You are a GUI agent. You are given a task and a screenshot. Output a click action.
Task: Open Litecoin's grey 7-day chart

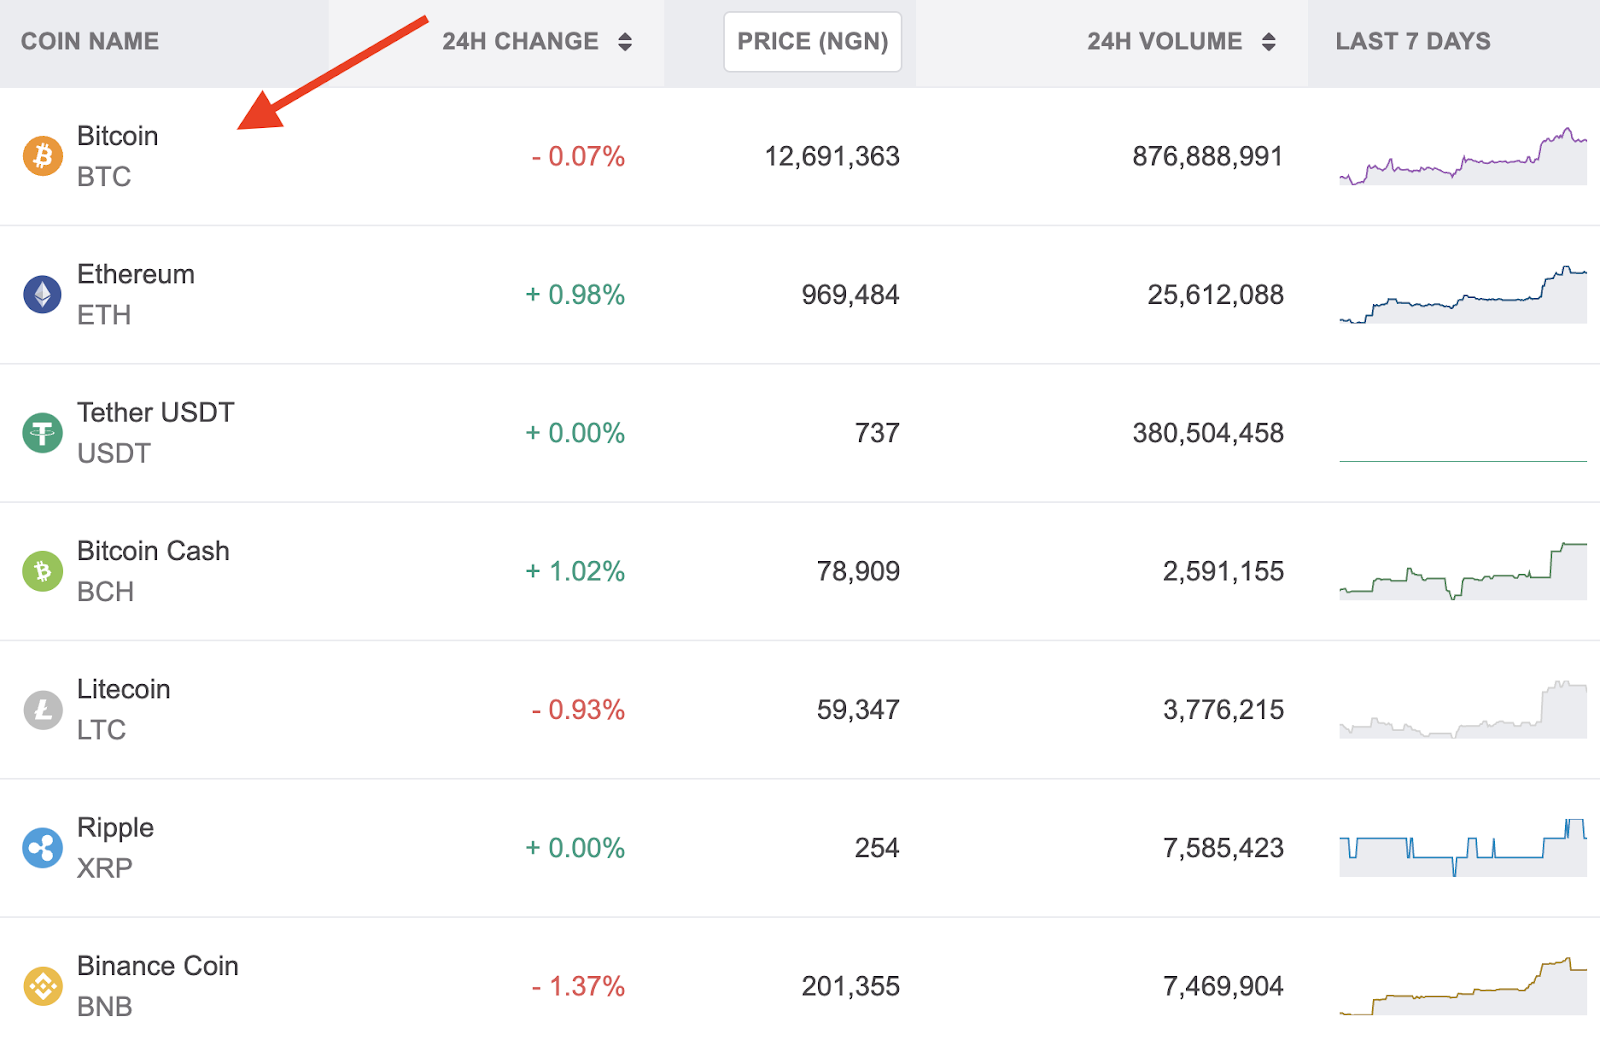(x=1463, y=710)
